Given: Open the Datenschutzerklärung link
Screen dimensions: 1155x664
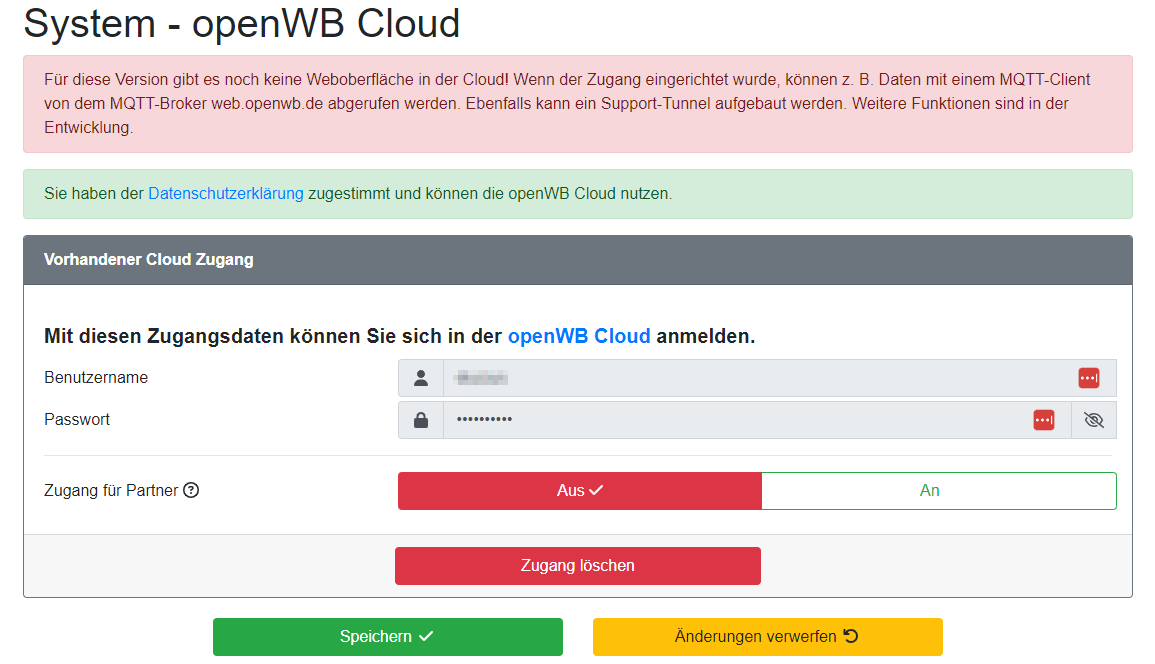Looking at the screenshot, I should [x=226, y=194].
